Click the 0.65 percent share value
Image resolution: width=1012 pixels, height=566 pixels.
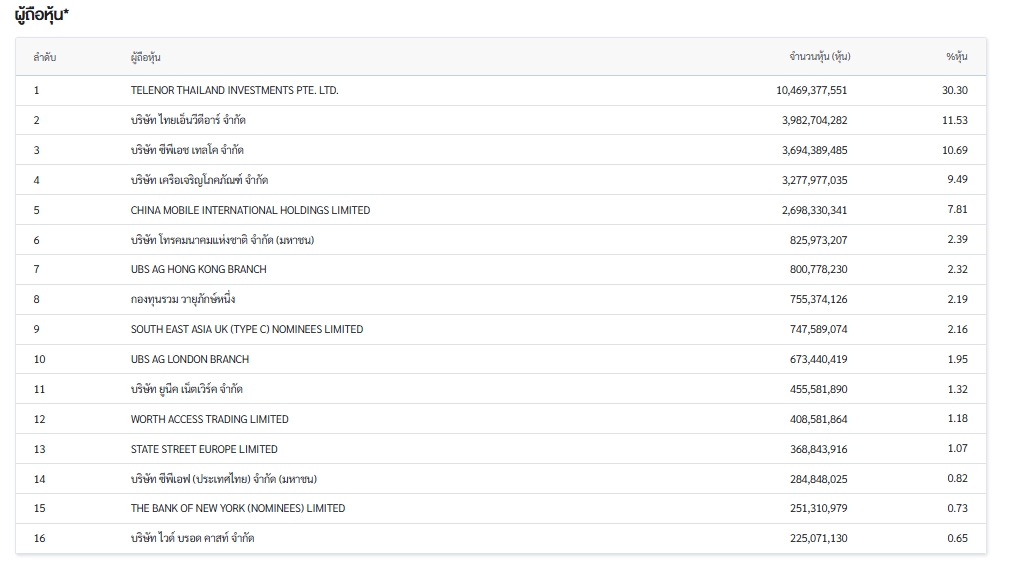click(957, 538)
